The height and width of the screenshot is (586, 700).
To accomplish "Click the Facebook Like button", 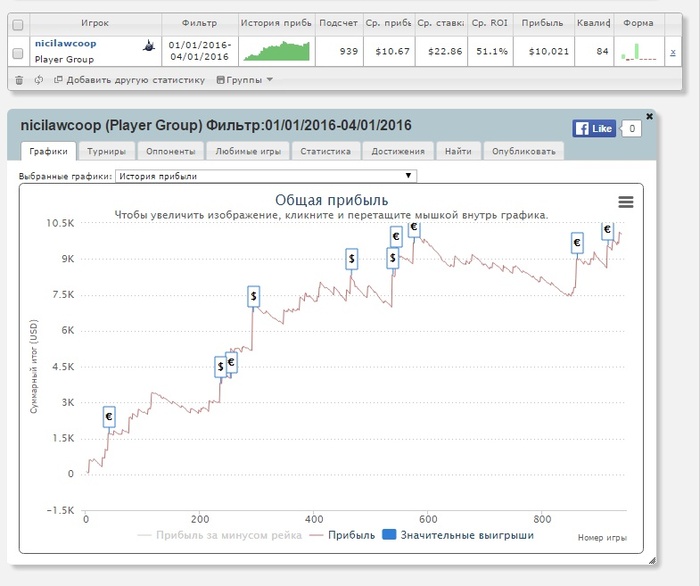I will [x=594, y=129].
